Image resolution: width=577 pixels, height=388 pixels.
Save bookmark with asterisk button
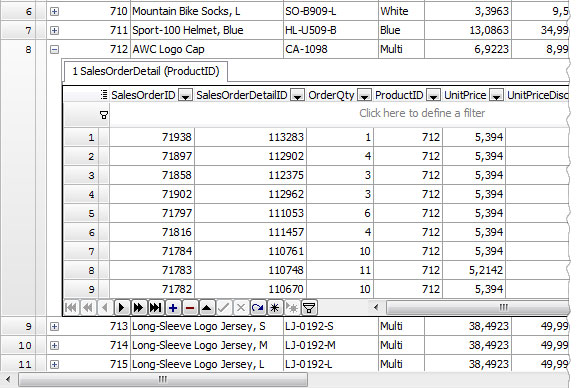(275, 307)
